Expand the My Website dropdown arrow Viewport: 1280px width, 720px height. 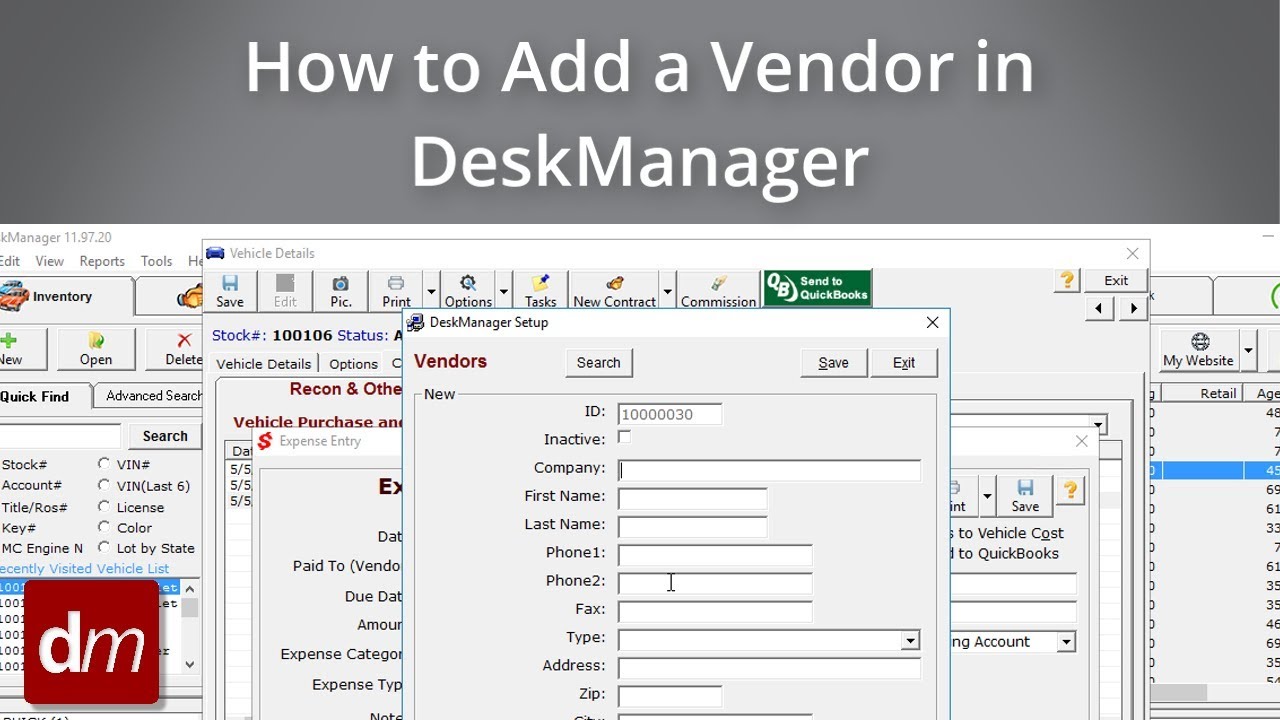click(x=1248, y=351)
